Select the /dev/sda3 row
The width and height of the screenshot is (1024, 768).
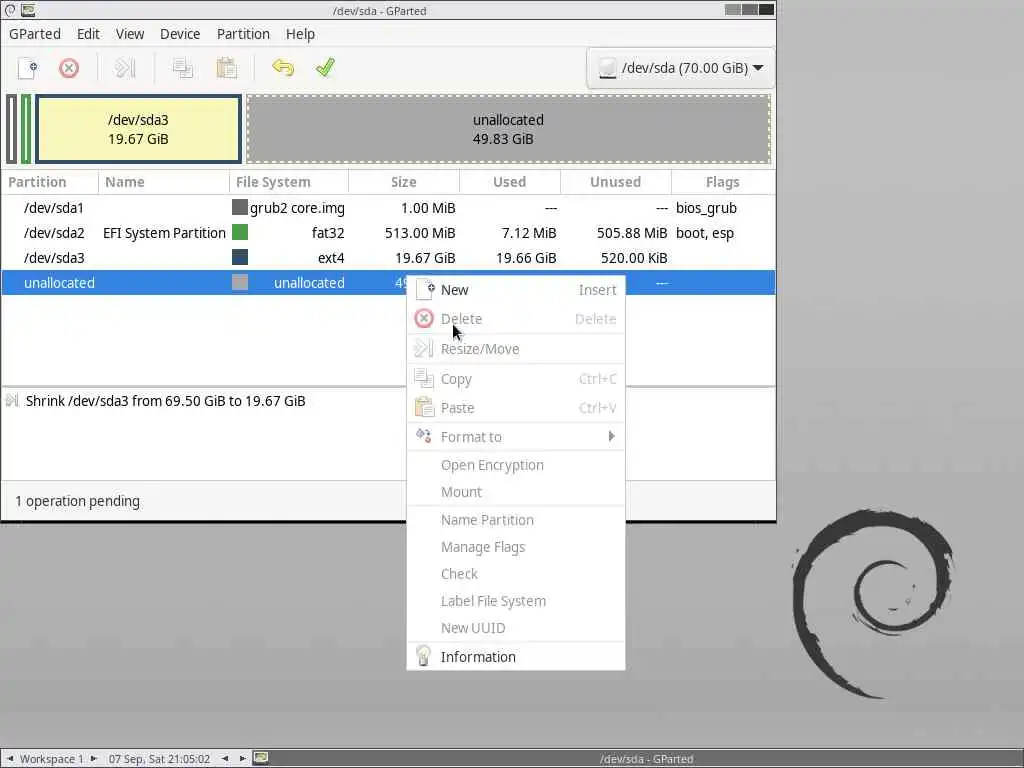[388, 257]
